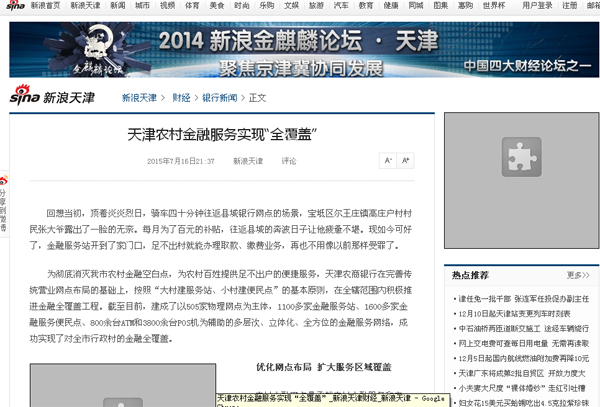Image resolution: width=600 pixels, height=407 pixels.
Task: Select 城市 in top navigation
Action: [x=142, y=5]
